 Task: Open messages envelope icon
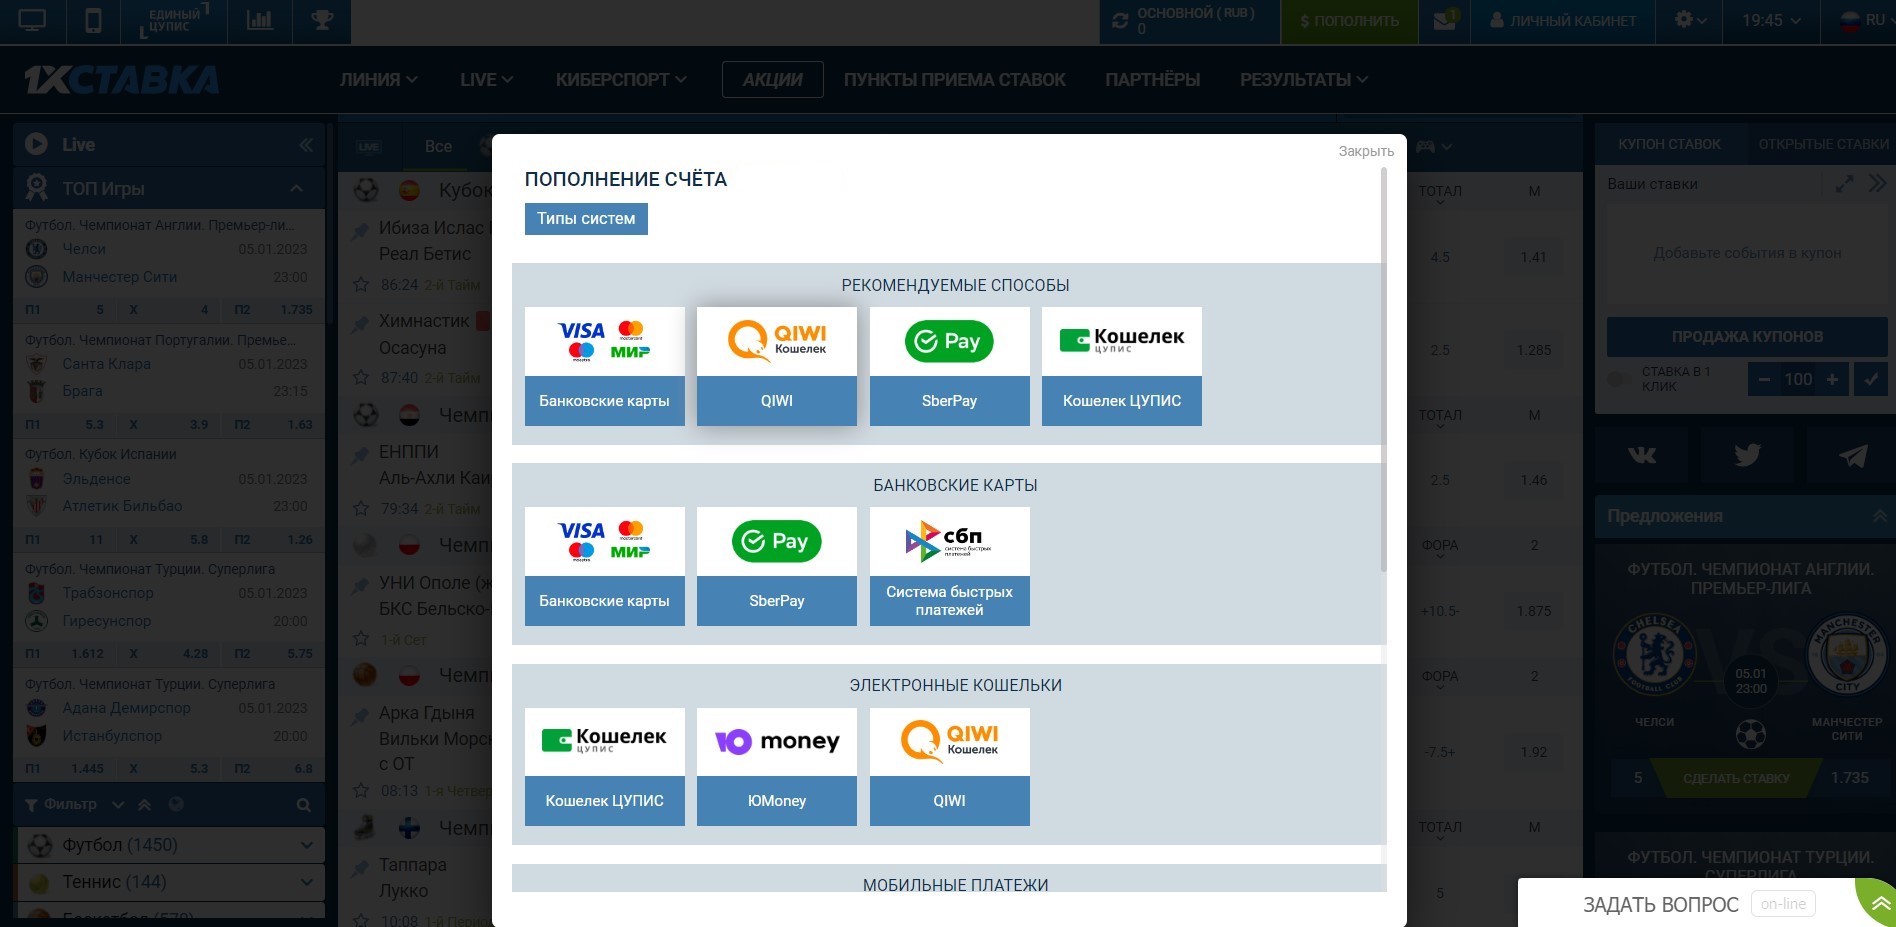coord(1445,21)
